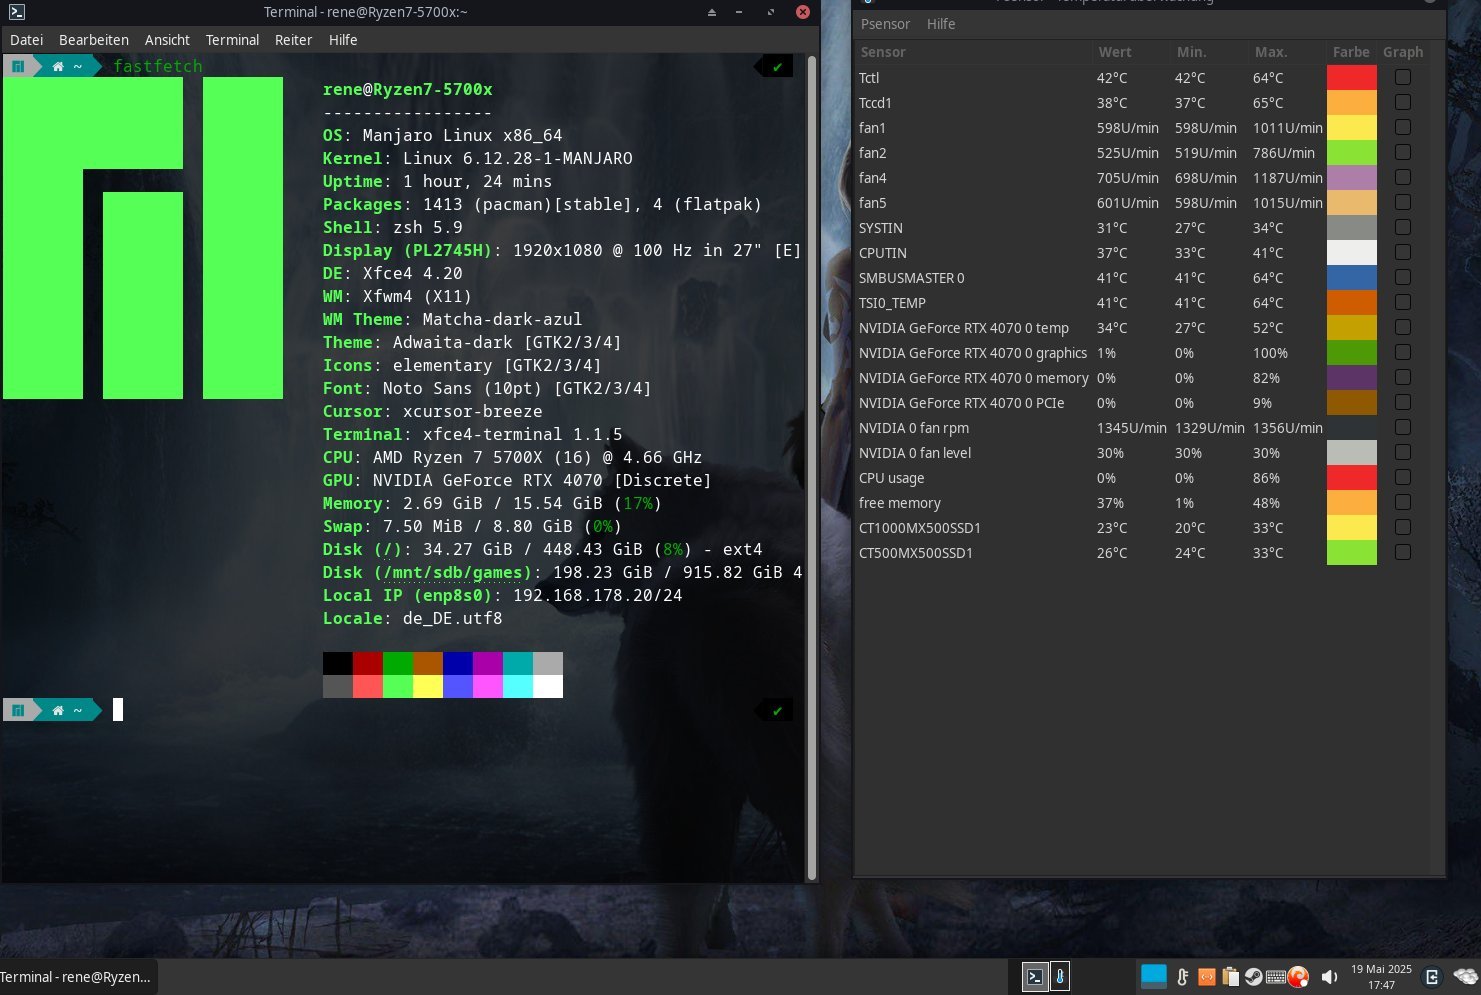This screenshot has height=995, width=1481.
Task: Open the clipboard manager tray icon
Action: [1230, 977]
